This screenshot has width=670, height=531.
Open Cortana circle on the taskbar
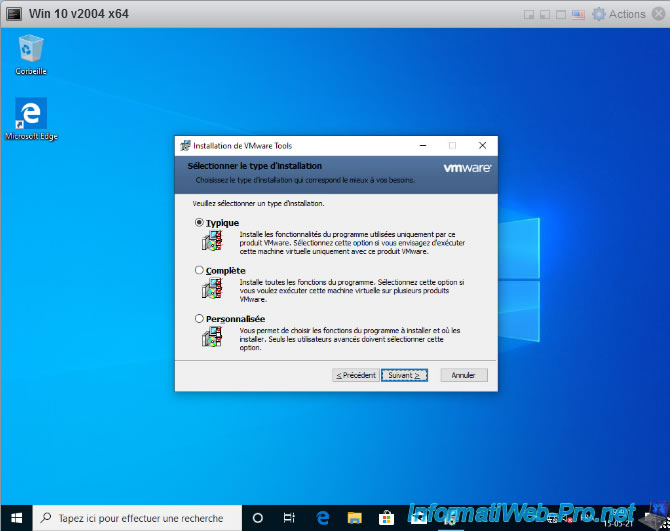(x=258, y=518)
